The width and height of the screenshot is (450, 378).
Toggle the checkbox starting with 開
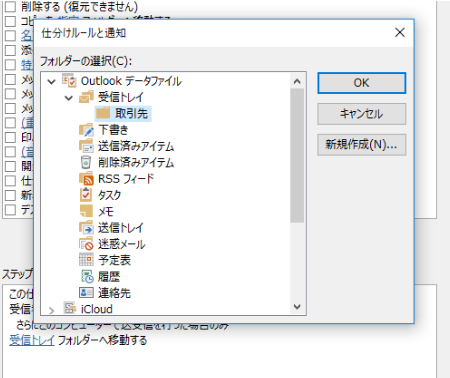click(10, 166)
